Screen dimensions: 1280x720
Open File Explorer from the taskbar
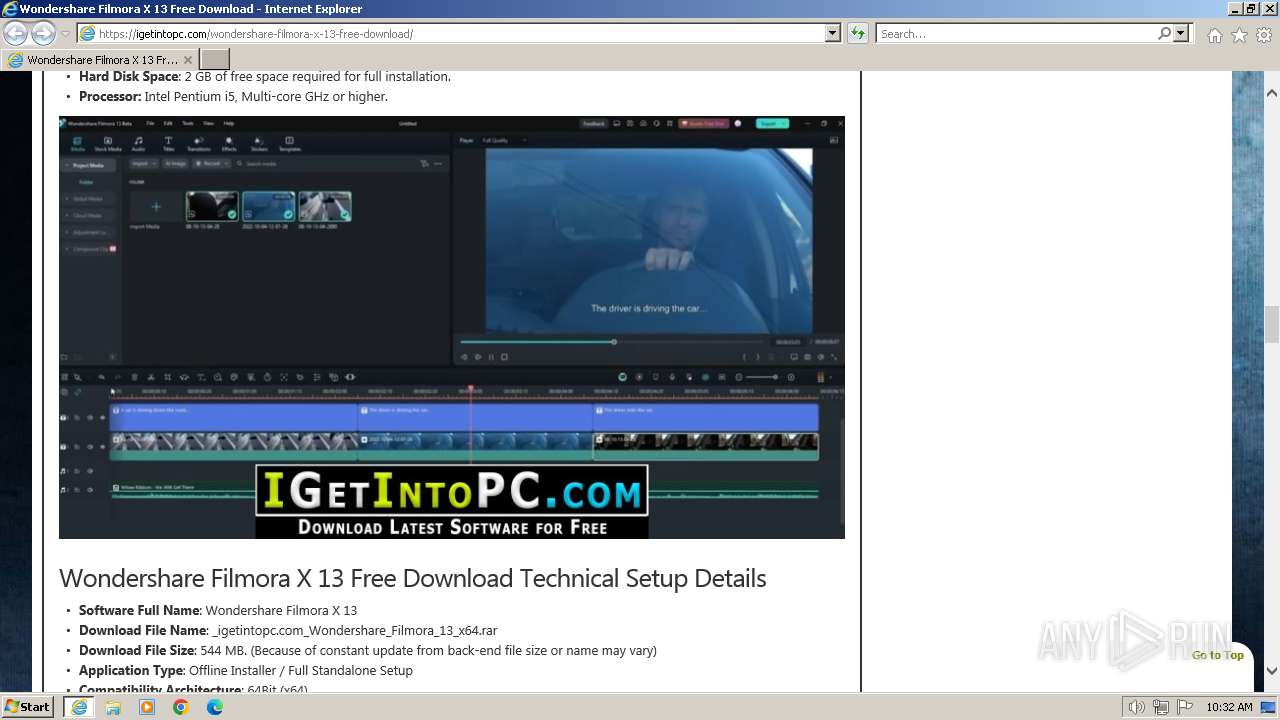(113, 707)
